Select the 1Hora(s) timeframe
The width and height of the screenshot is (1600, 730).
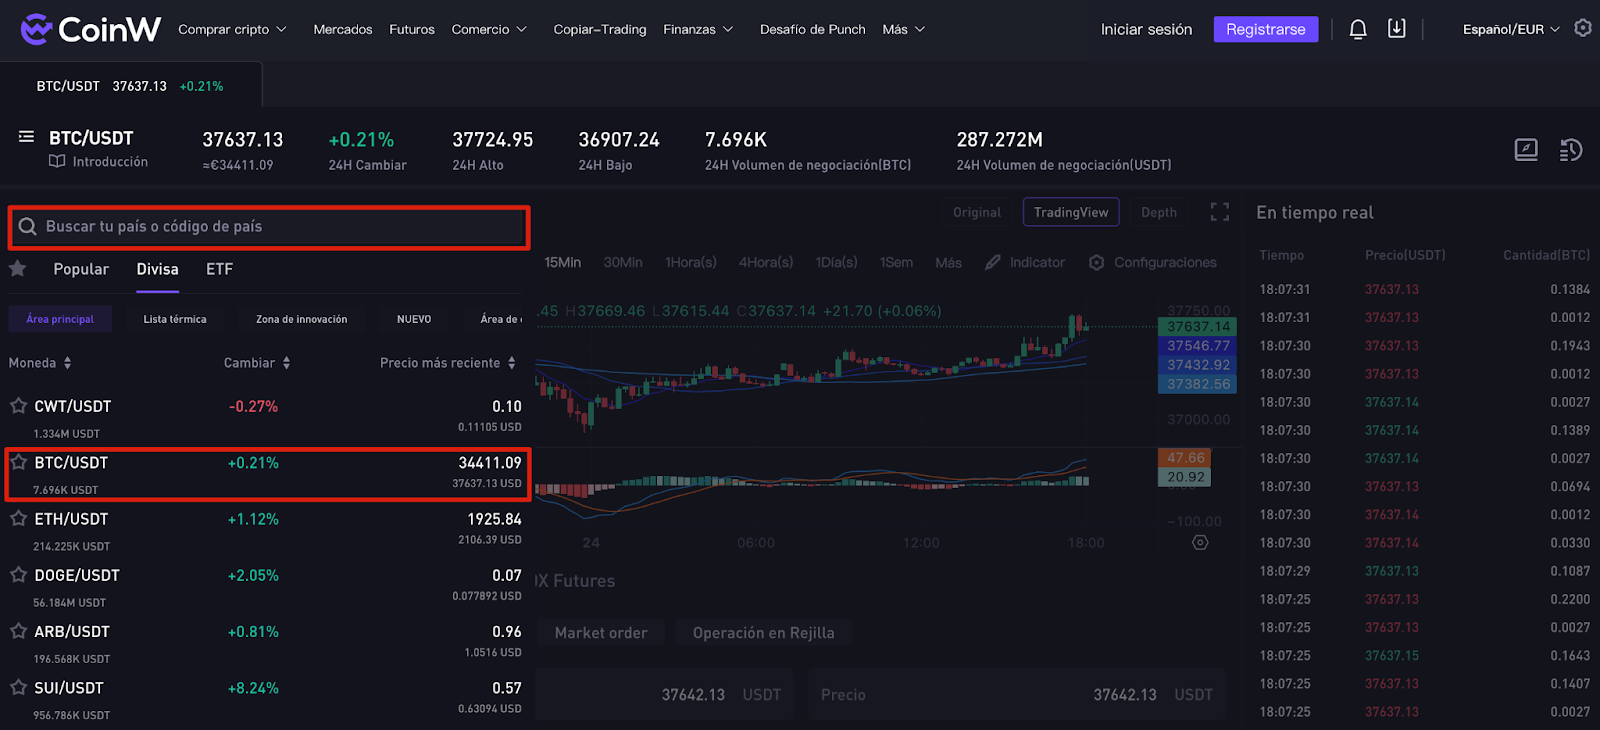[x=691, y=262]
